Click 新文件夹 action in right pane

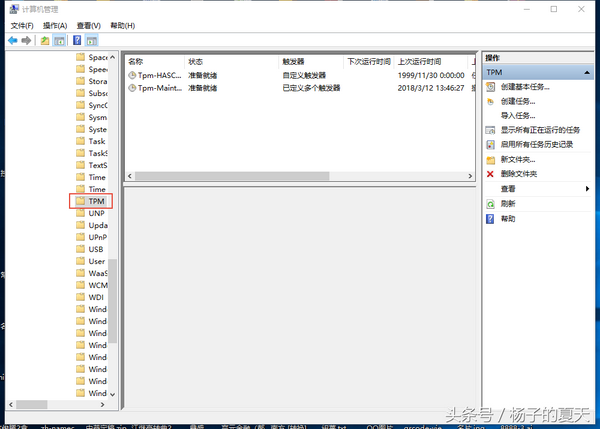click(518, 159)
